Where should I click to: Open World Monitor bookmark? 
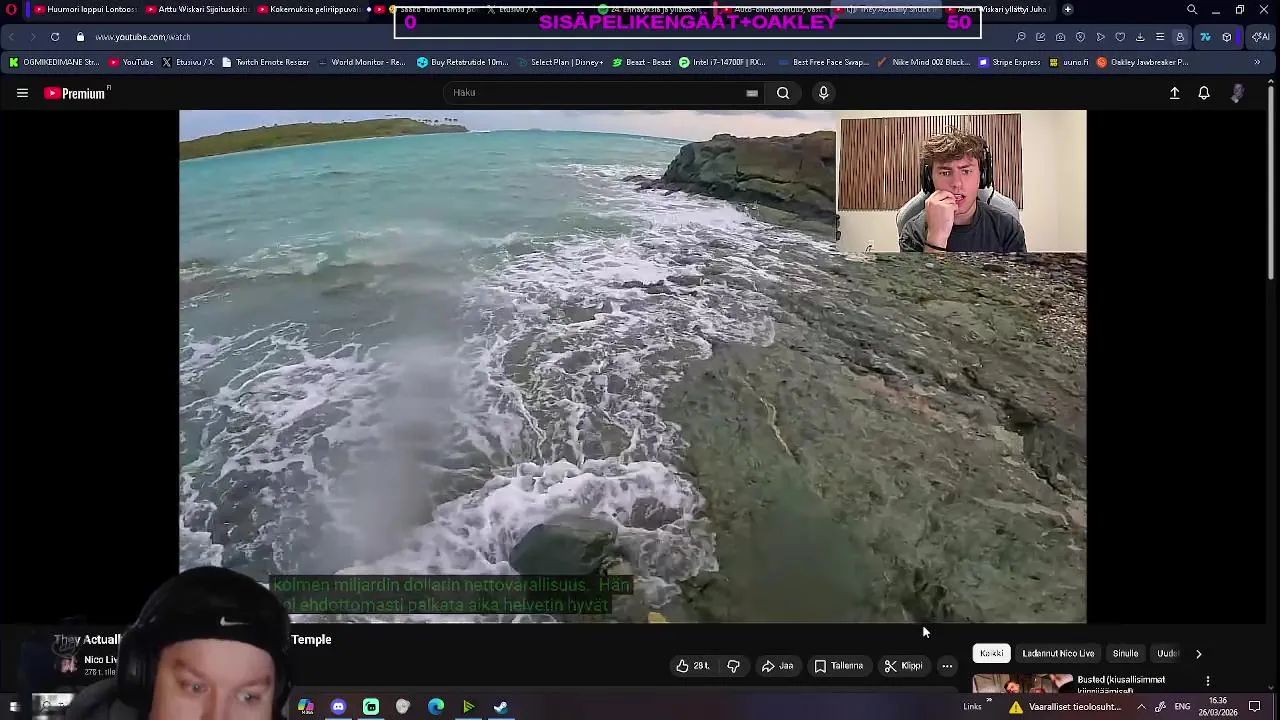click(x=361, y=62)
